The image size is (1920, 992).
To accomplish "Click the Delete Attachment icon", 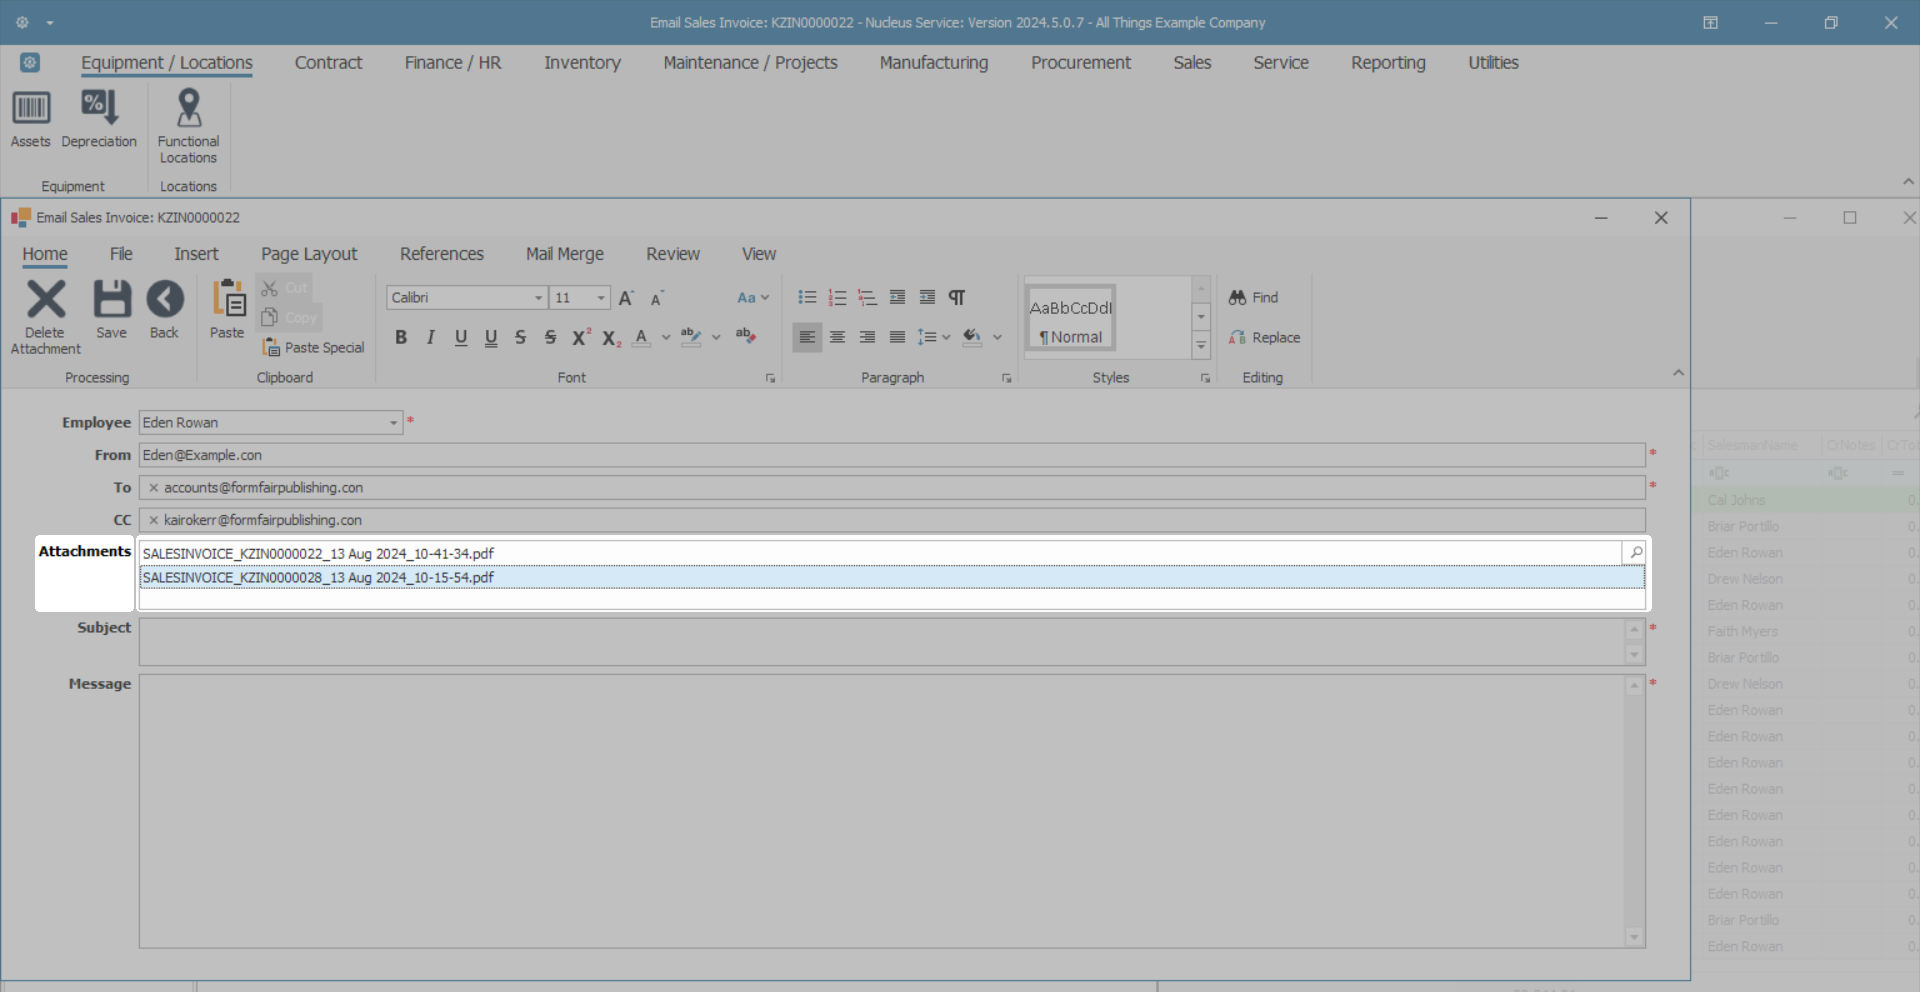I will 46,300.
